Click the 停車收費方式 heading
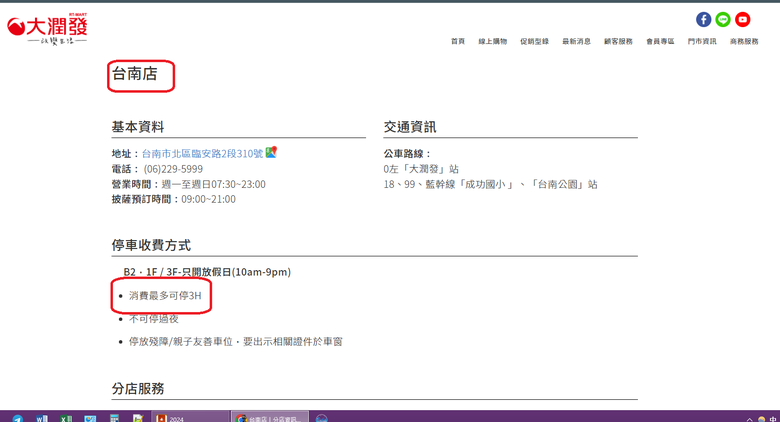This screenshot has width=780, height=422. tap(151, 245)
